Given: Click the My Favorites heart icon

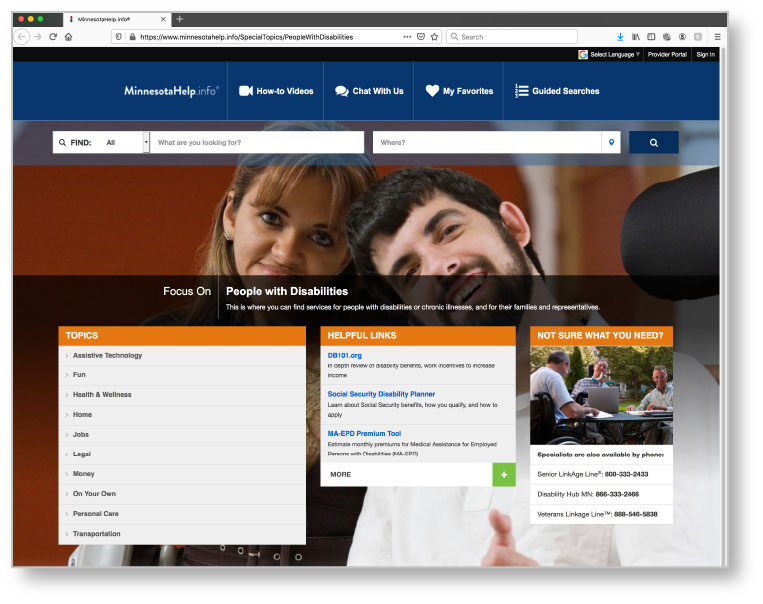Looking at the screenshot, I should pyautogui.click(x=432, y=91).
